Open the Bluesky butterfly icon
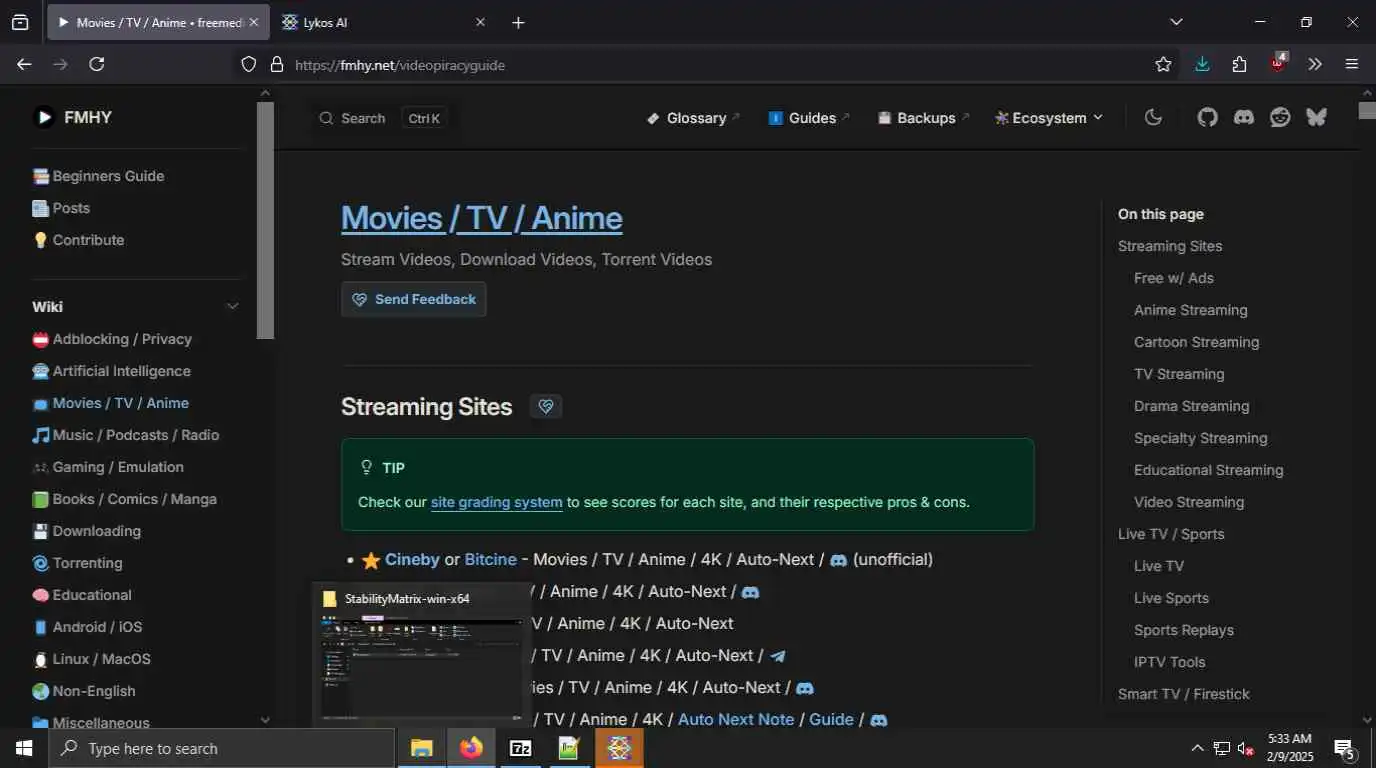 [1316, 117]
